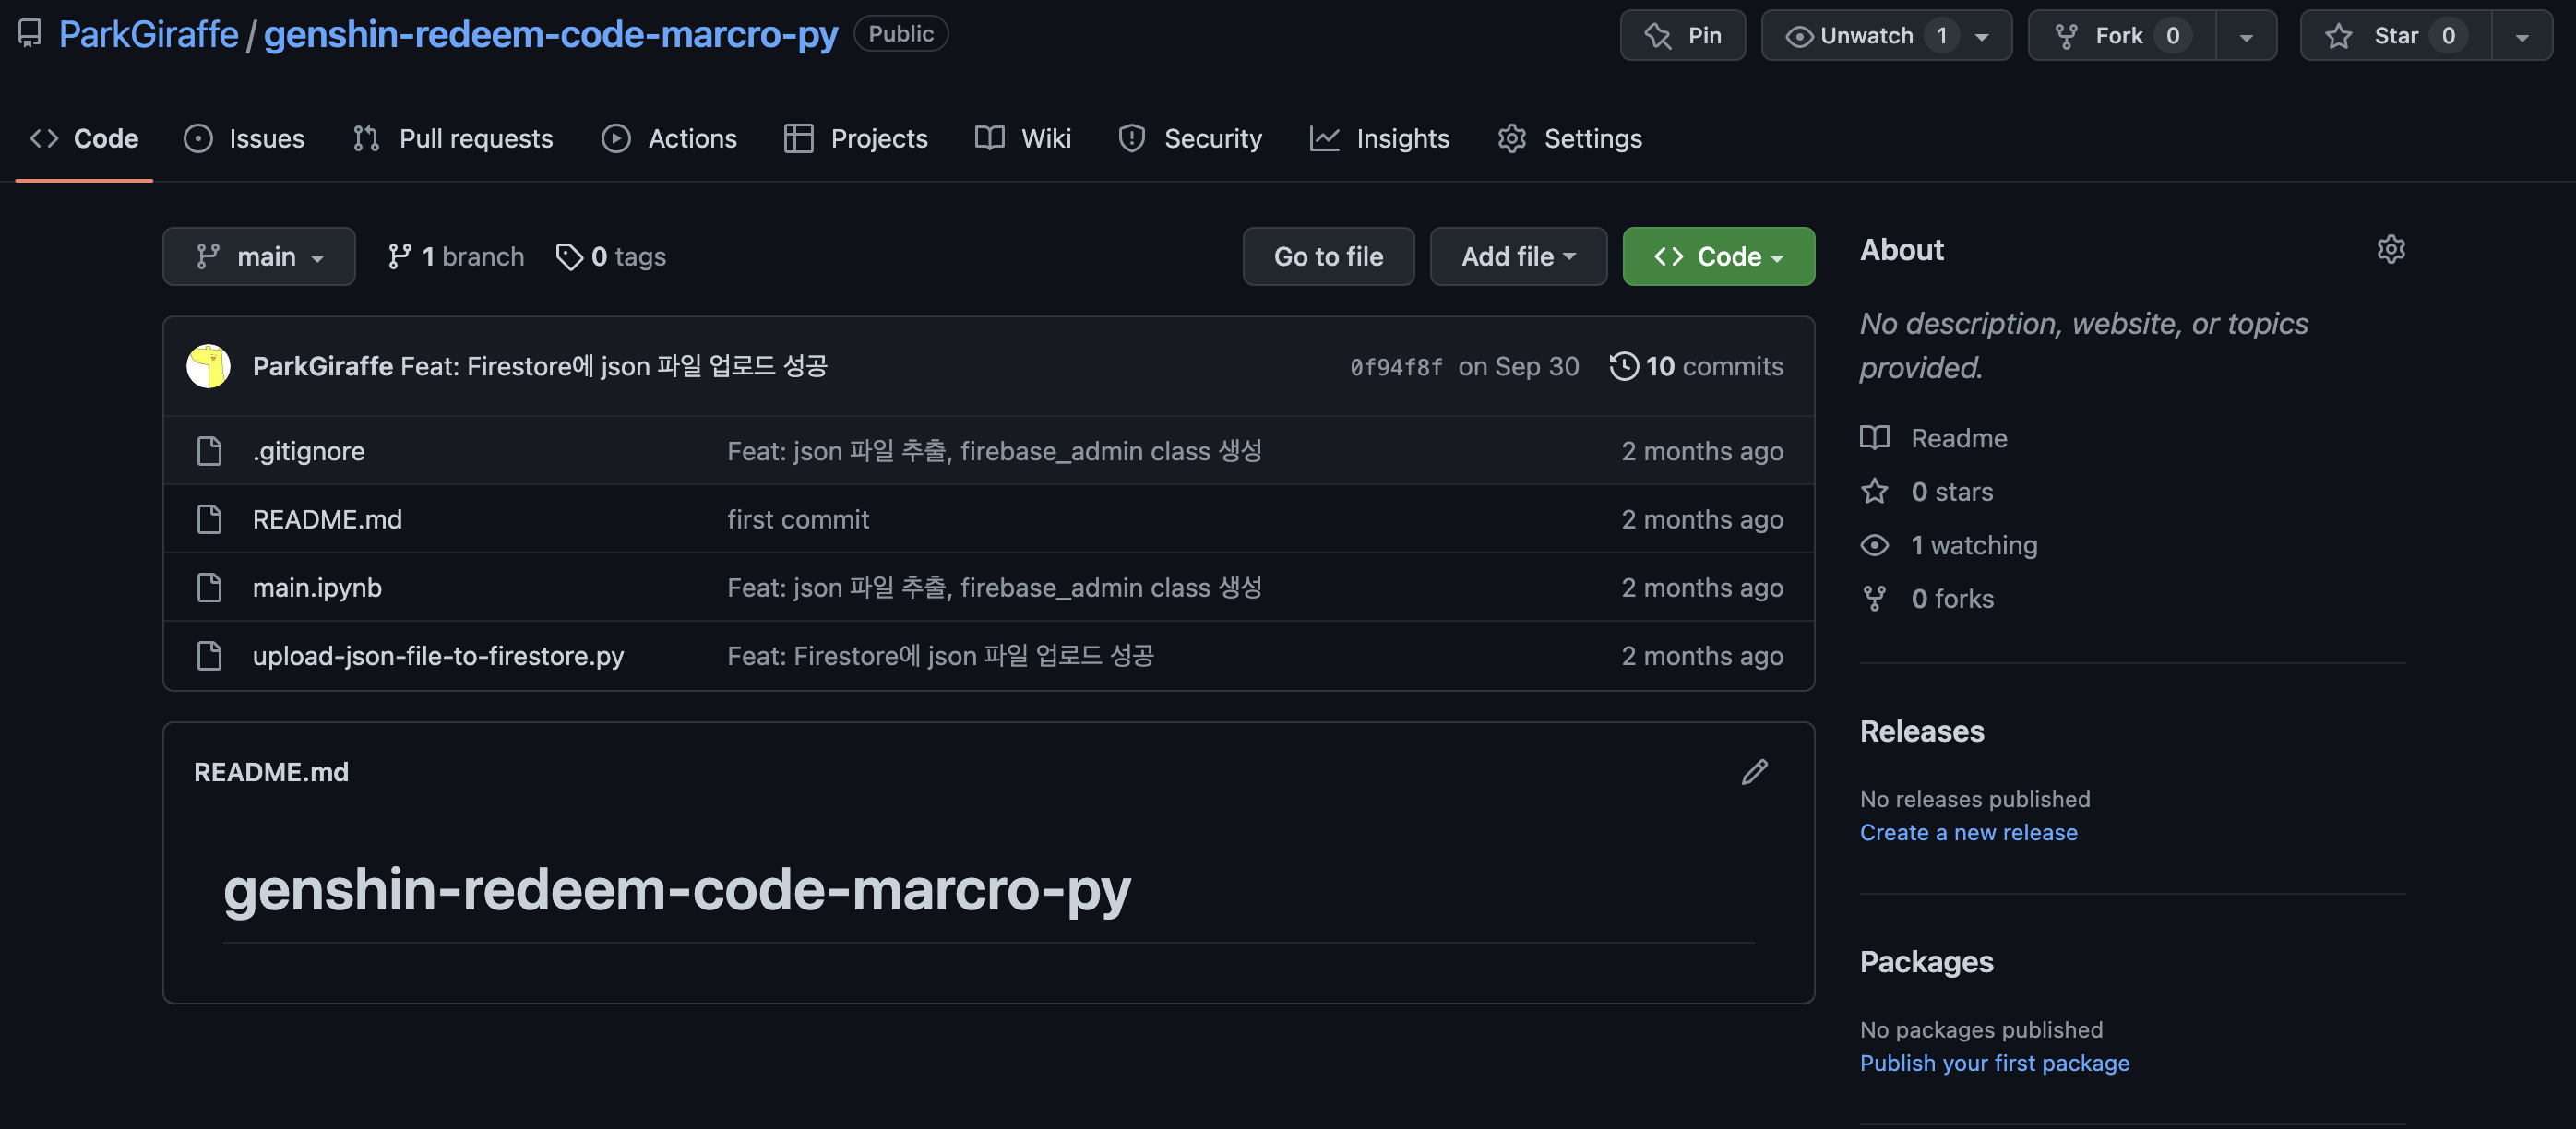
Task: Click the Pin repository button
Action: [1682, 36]
